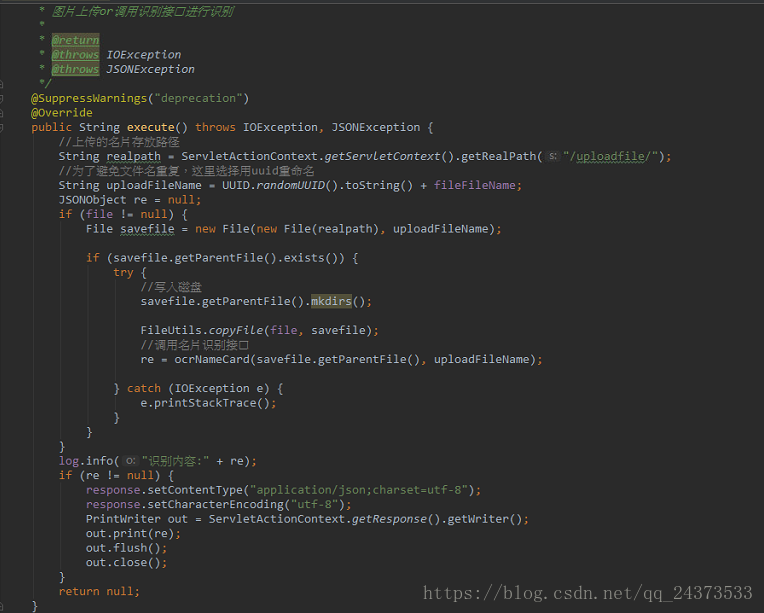Click the randomUUID method call

[290, 185]
